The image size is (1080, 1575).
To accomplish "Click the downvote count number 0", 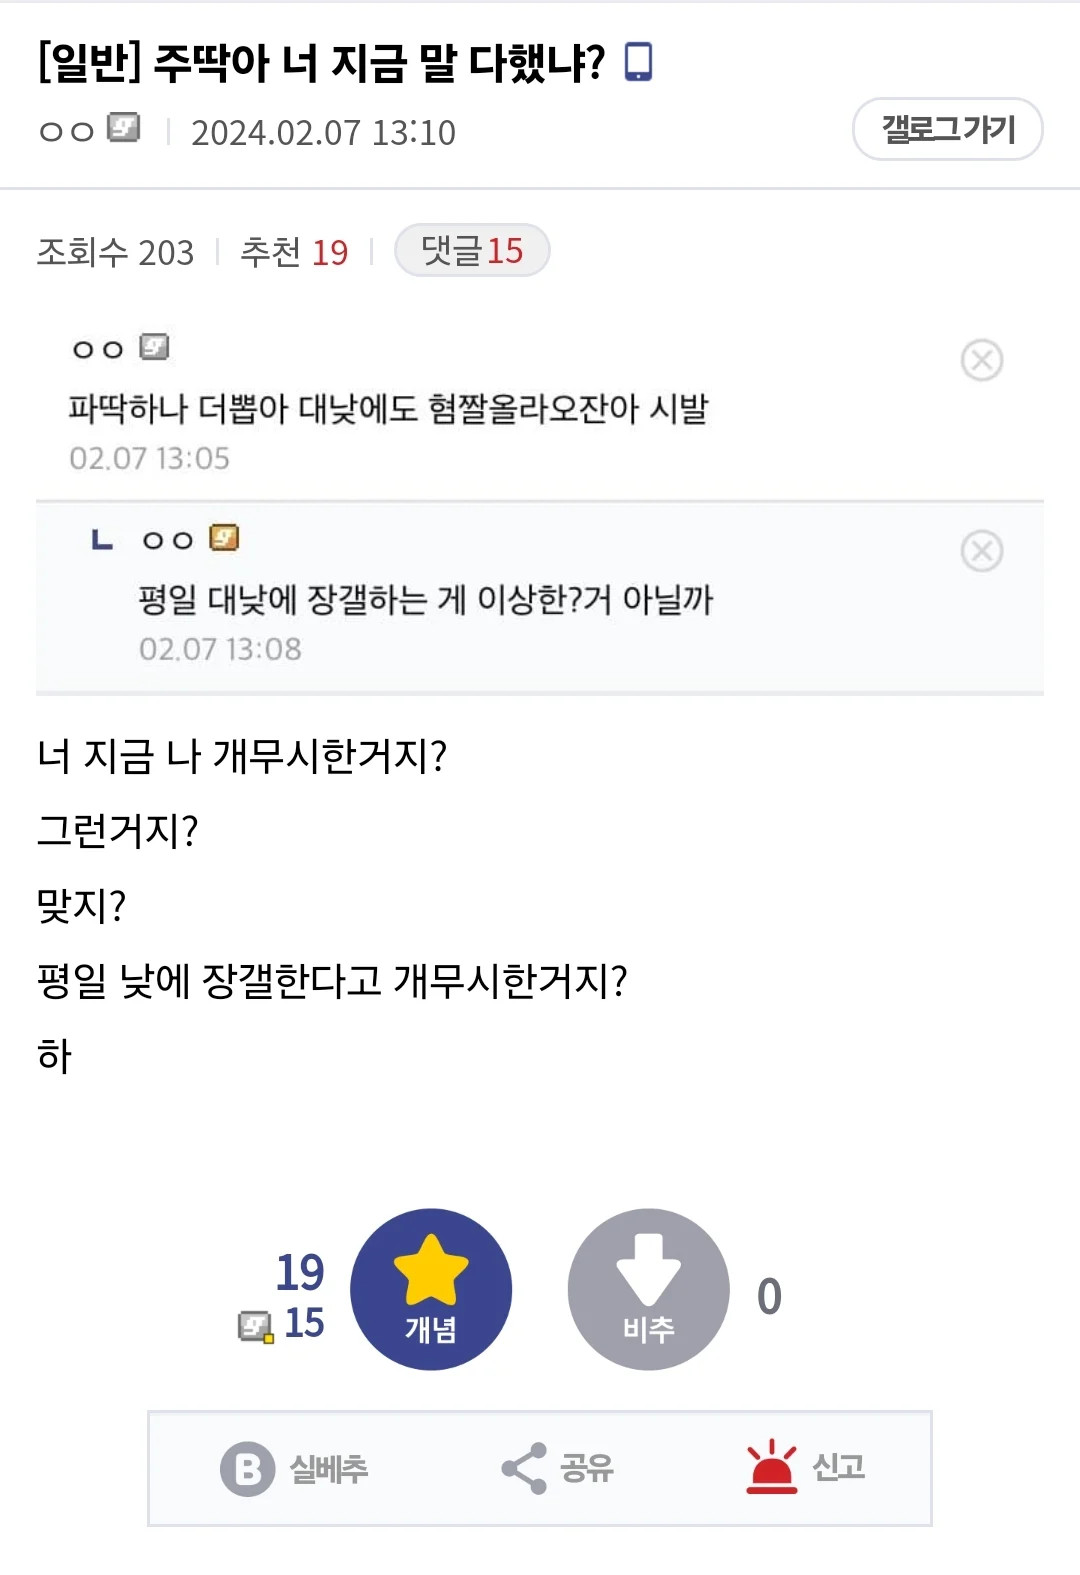I will (769, 1297).
